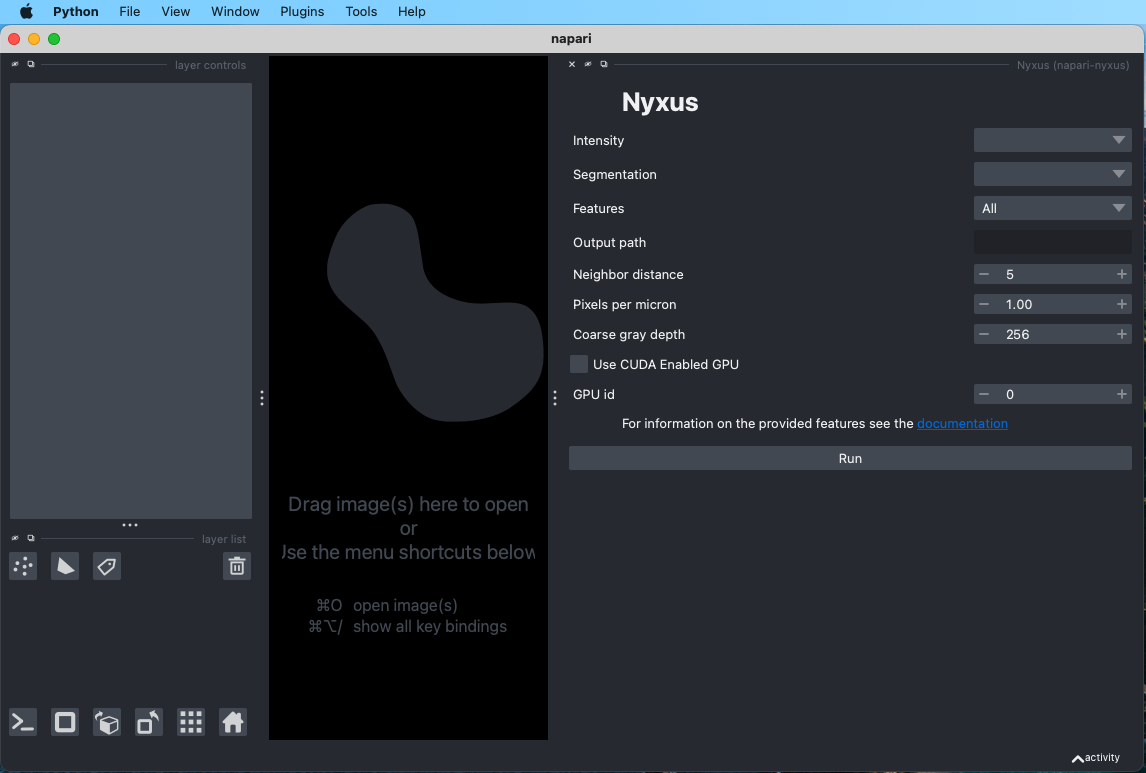Decrease Neighbor distance value
This screenshot has width=1146, height=773.
click(x=984, y=274)
